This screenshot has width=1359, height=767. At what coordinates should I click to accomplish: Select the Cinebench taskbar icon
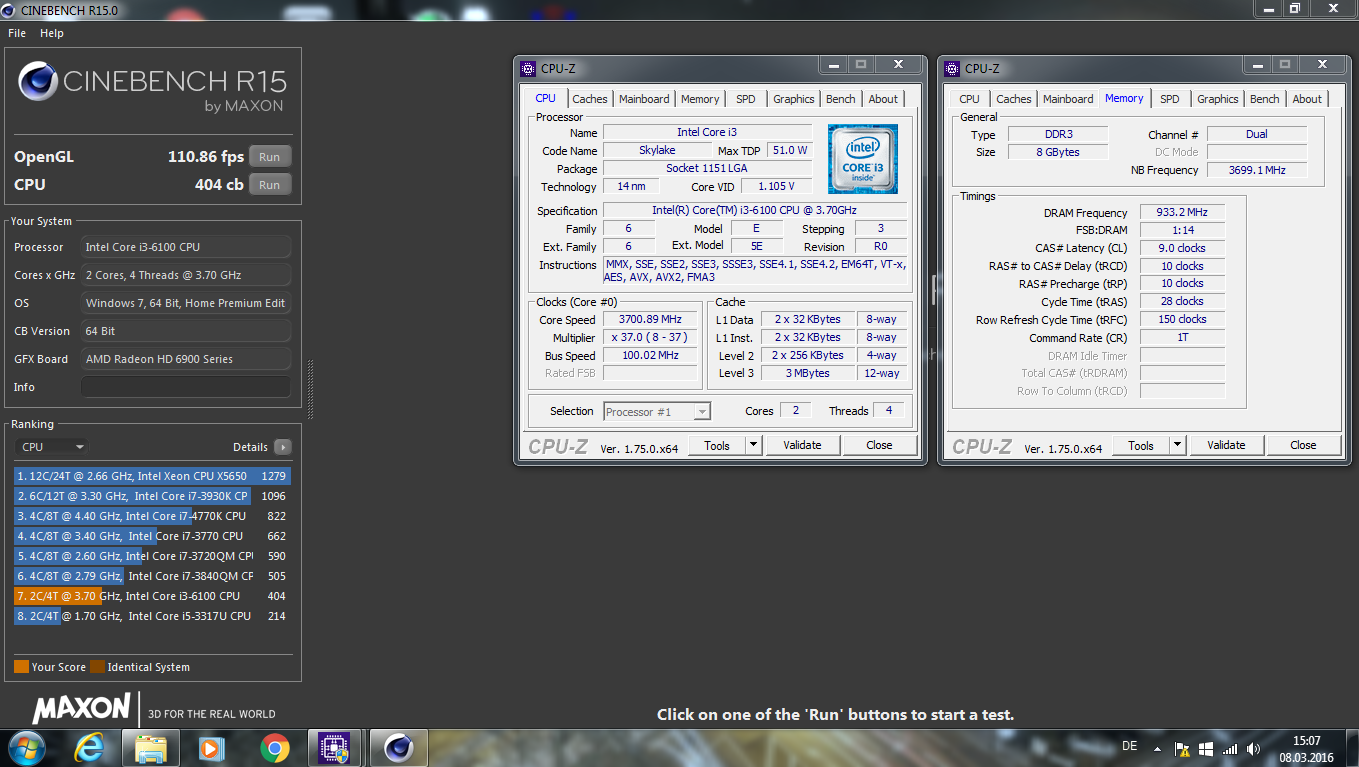click(398, 748)
